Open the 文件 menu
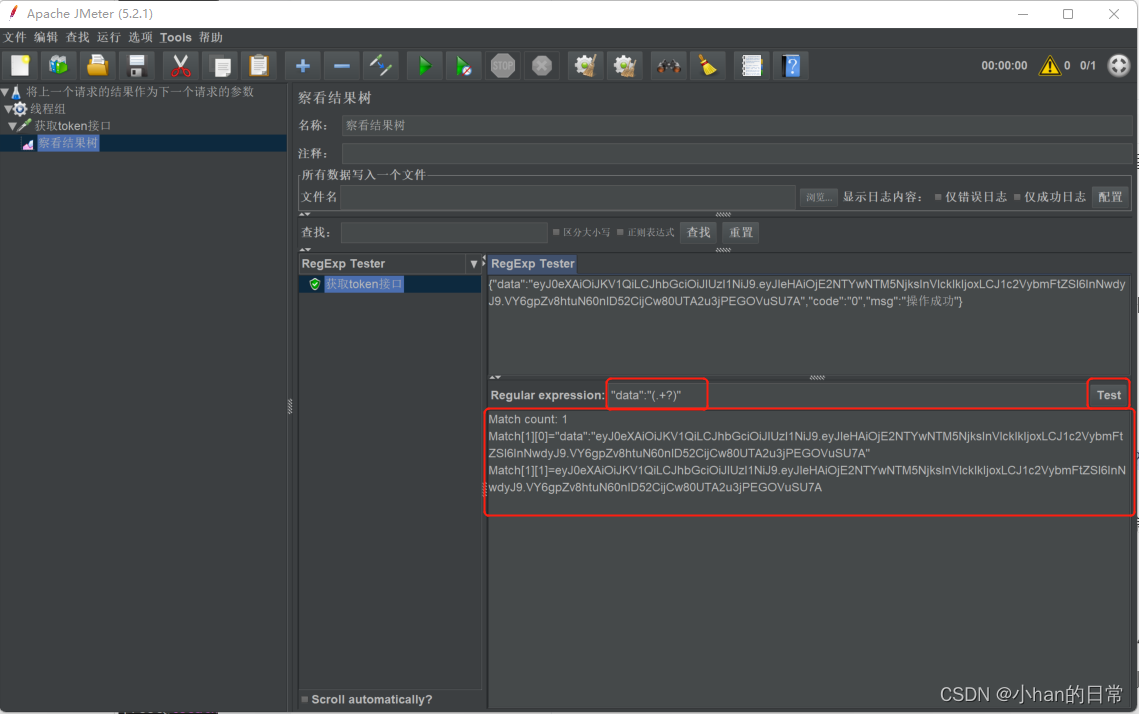Image resolution: width=1139 pixels, height=714 pixels. pos(15,37)
